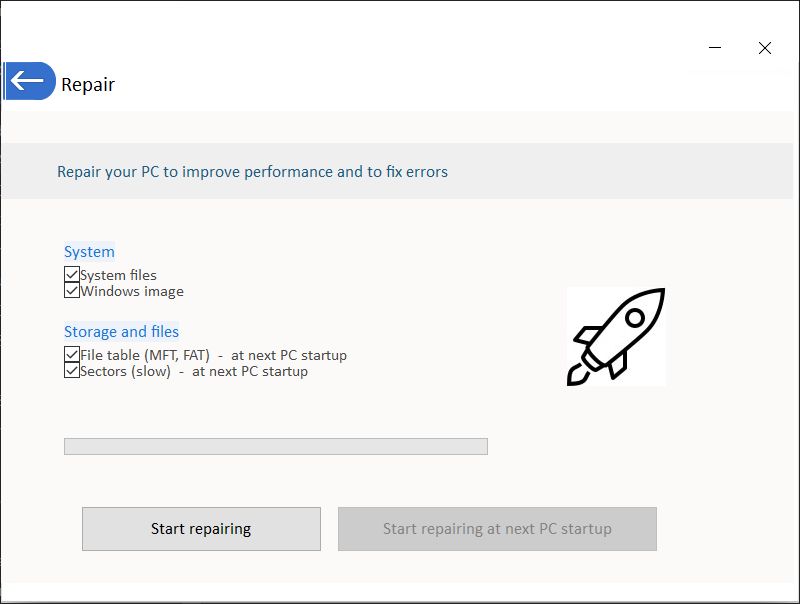Close the Repair window

click(765, 48)
